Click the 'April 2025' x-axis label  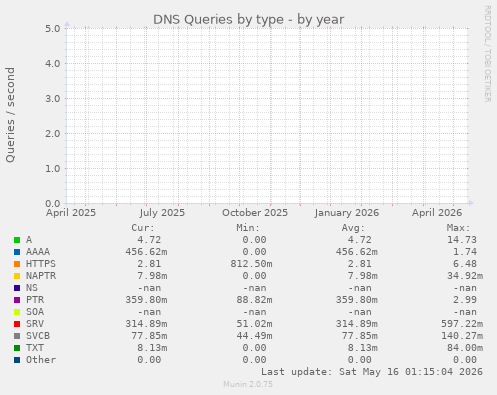[71, 213]
